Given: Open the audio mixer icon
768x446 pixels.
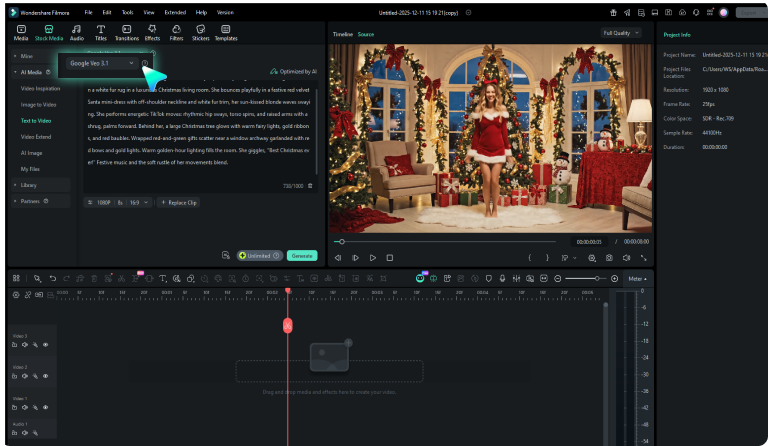Looking at the screenshot, I should click(516, 279).
